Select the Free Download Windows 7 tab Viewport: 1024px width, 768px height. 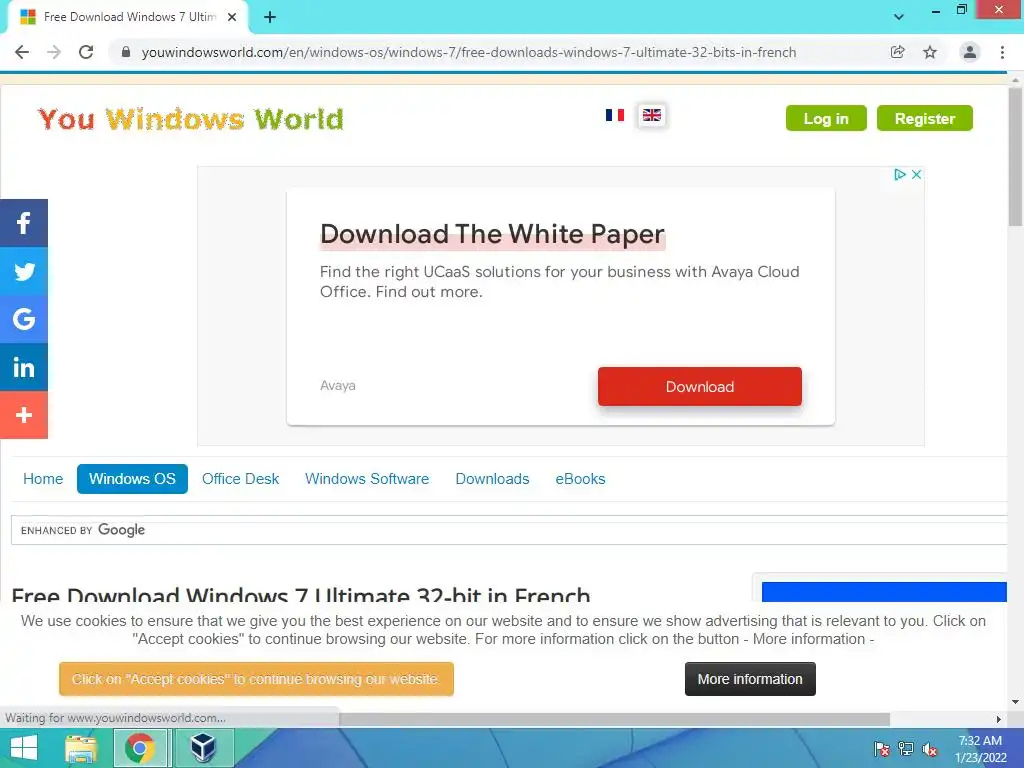click(x=127, y=18)
